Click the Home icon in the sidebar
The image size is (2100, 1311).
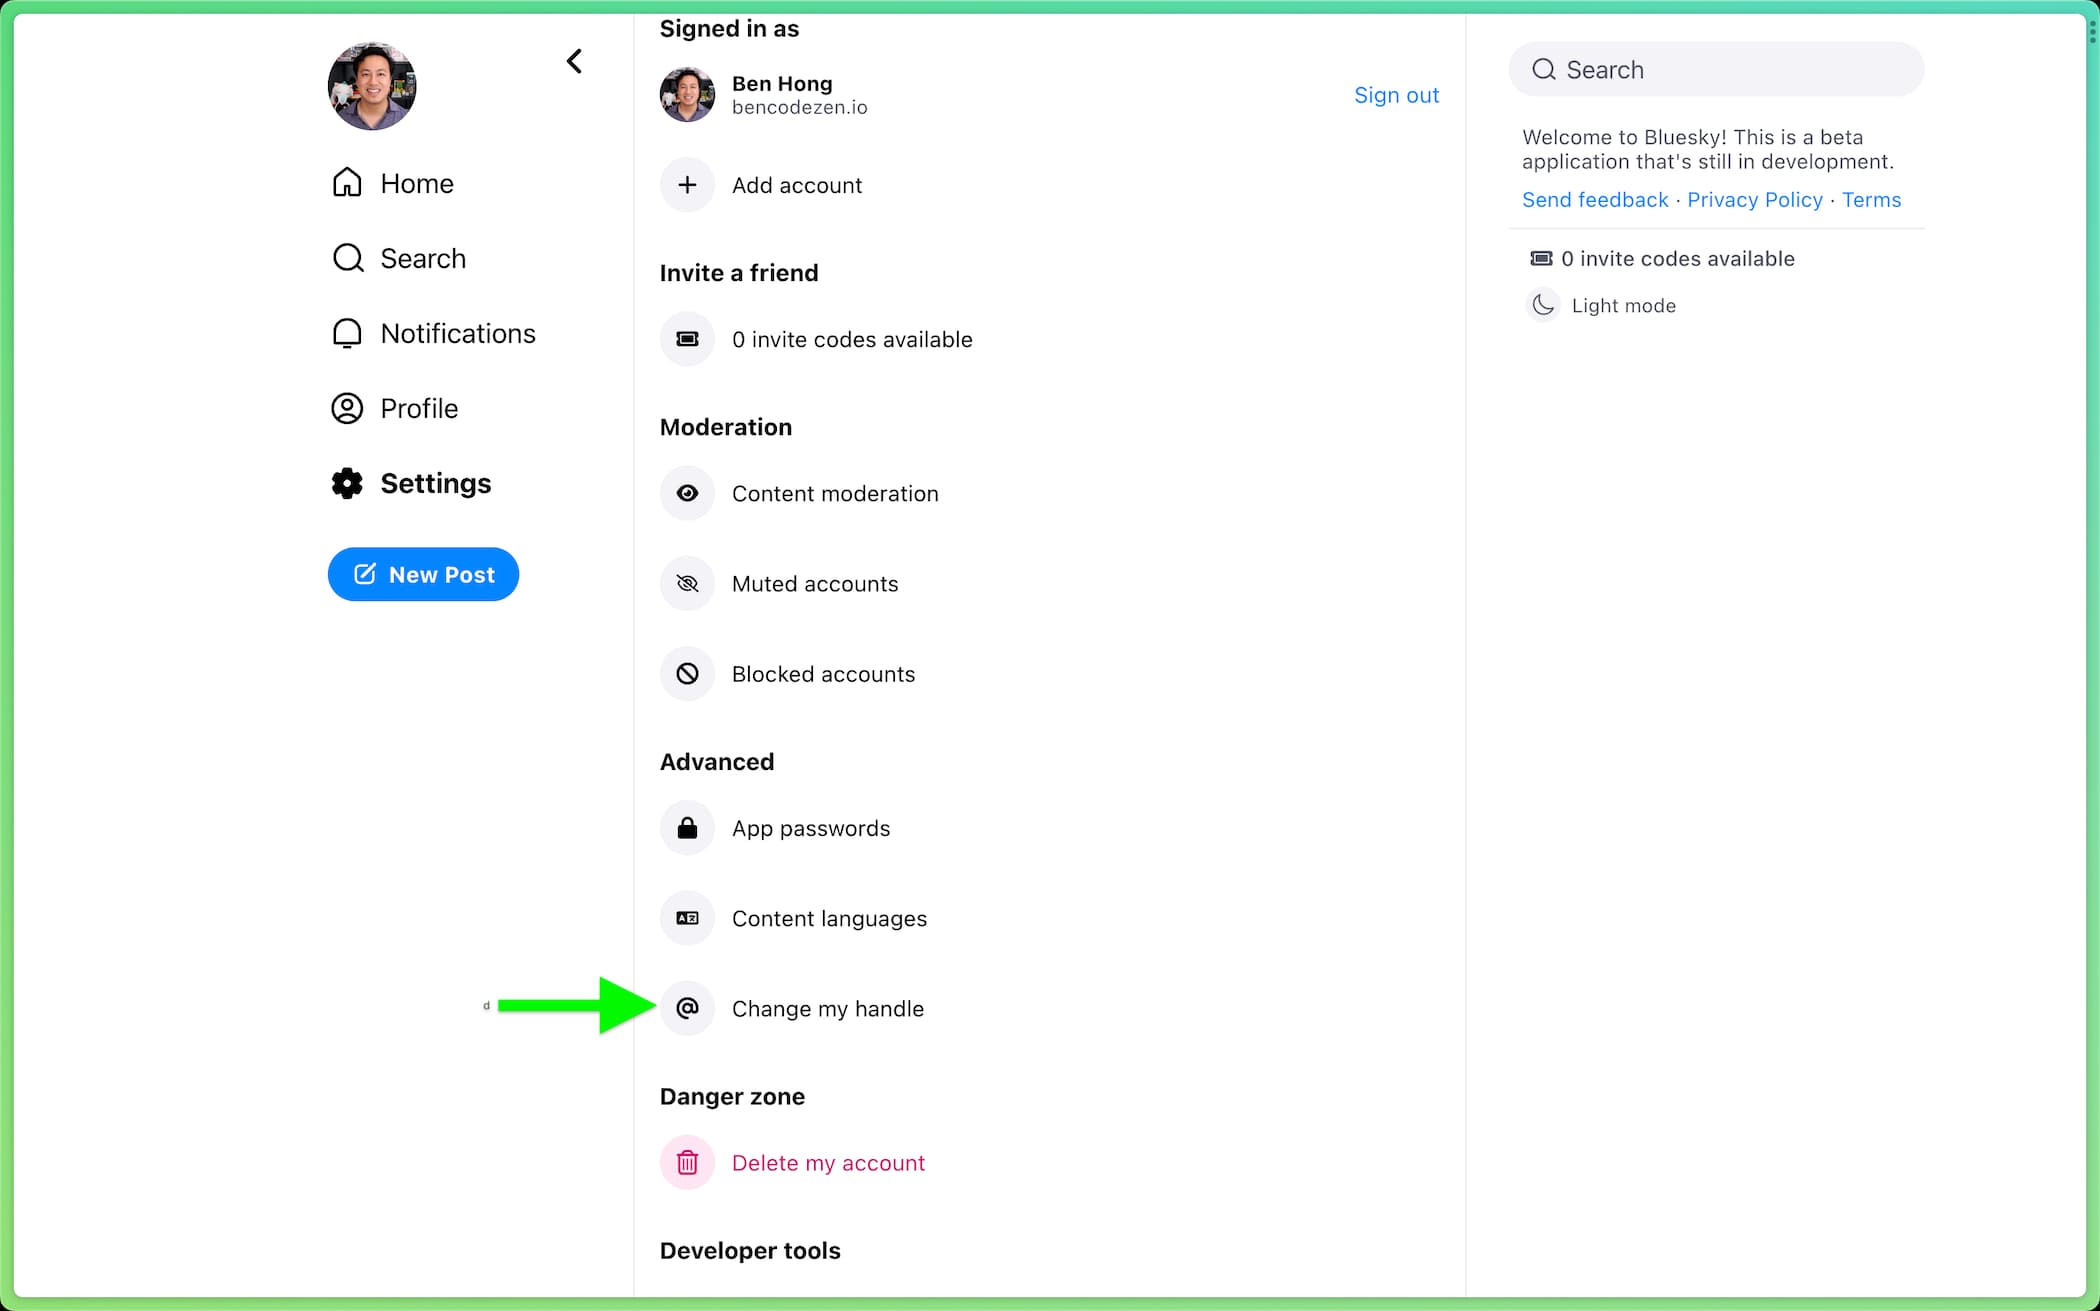tap(347, 183)
